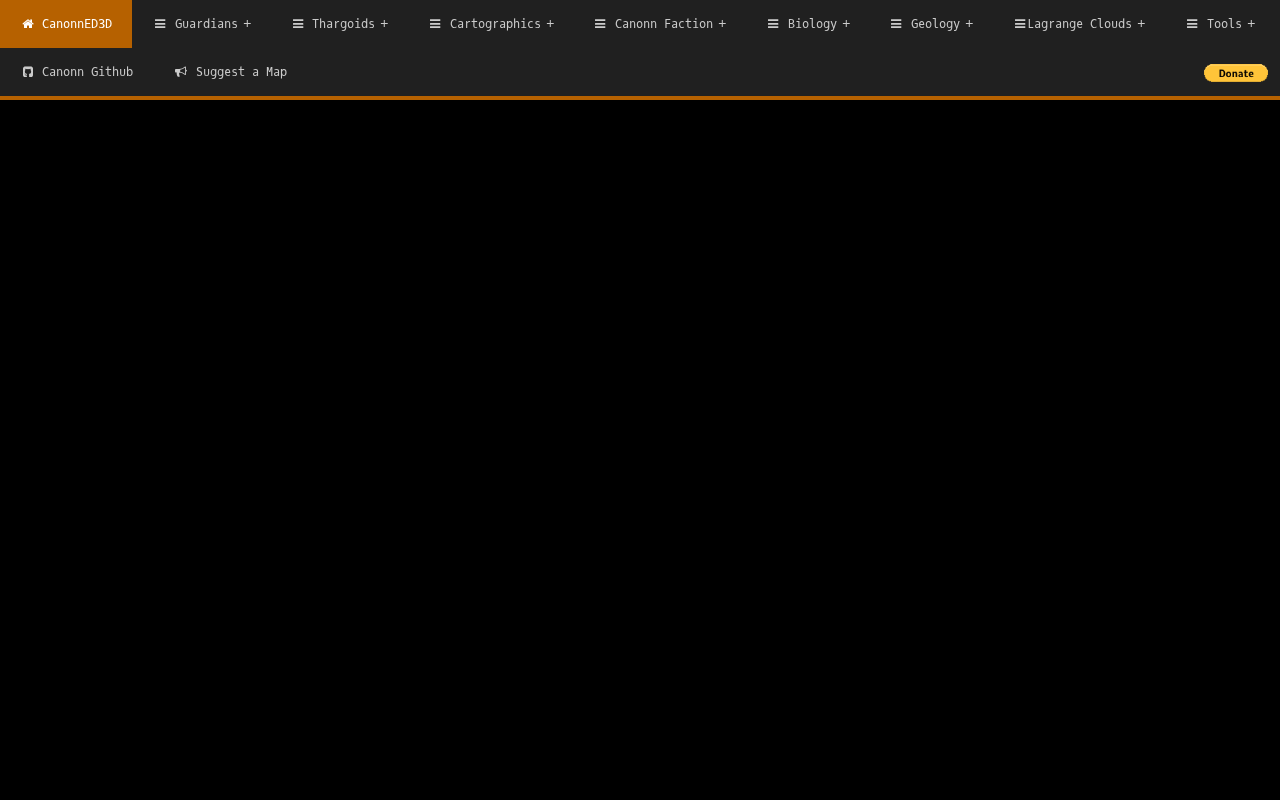Click the hamburger icon beside Guardians
The height and width of the screenshot is (800, 1280).
160,24
